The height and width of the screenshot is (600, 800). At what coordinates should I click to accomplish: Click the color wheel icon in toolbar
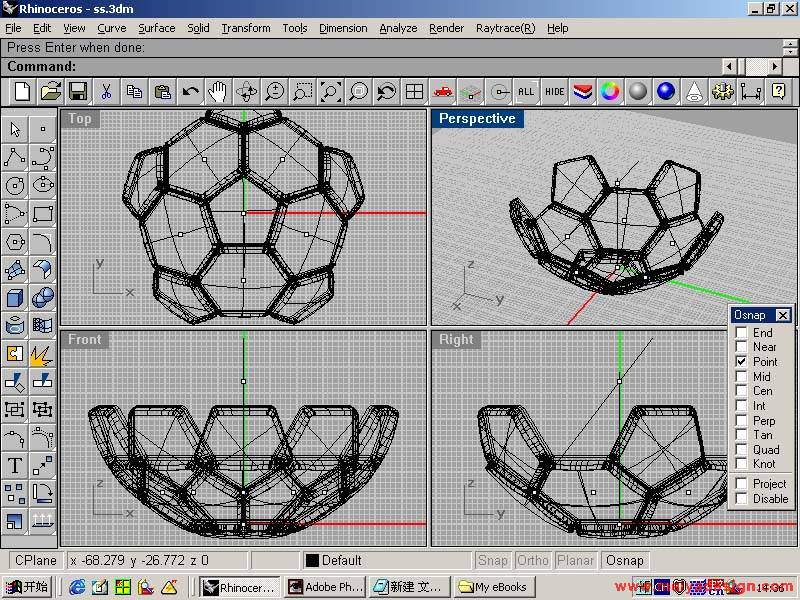[610, 92]
